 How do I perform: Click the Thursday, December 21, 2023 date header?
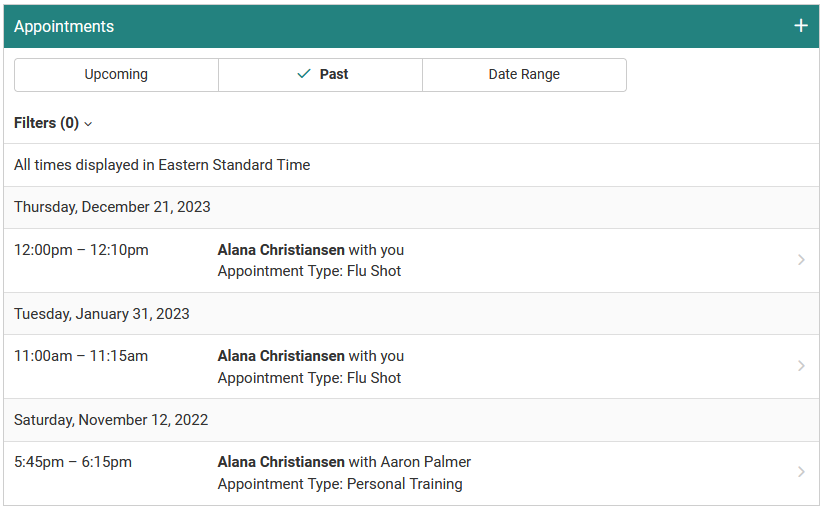[x=112, y=207]
